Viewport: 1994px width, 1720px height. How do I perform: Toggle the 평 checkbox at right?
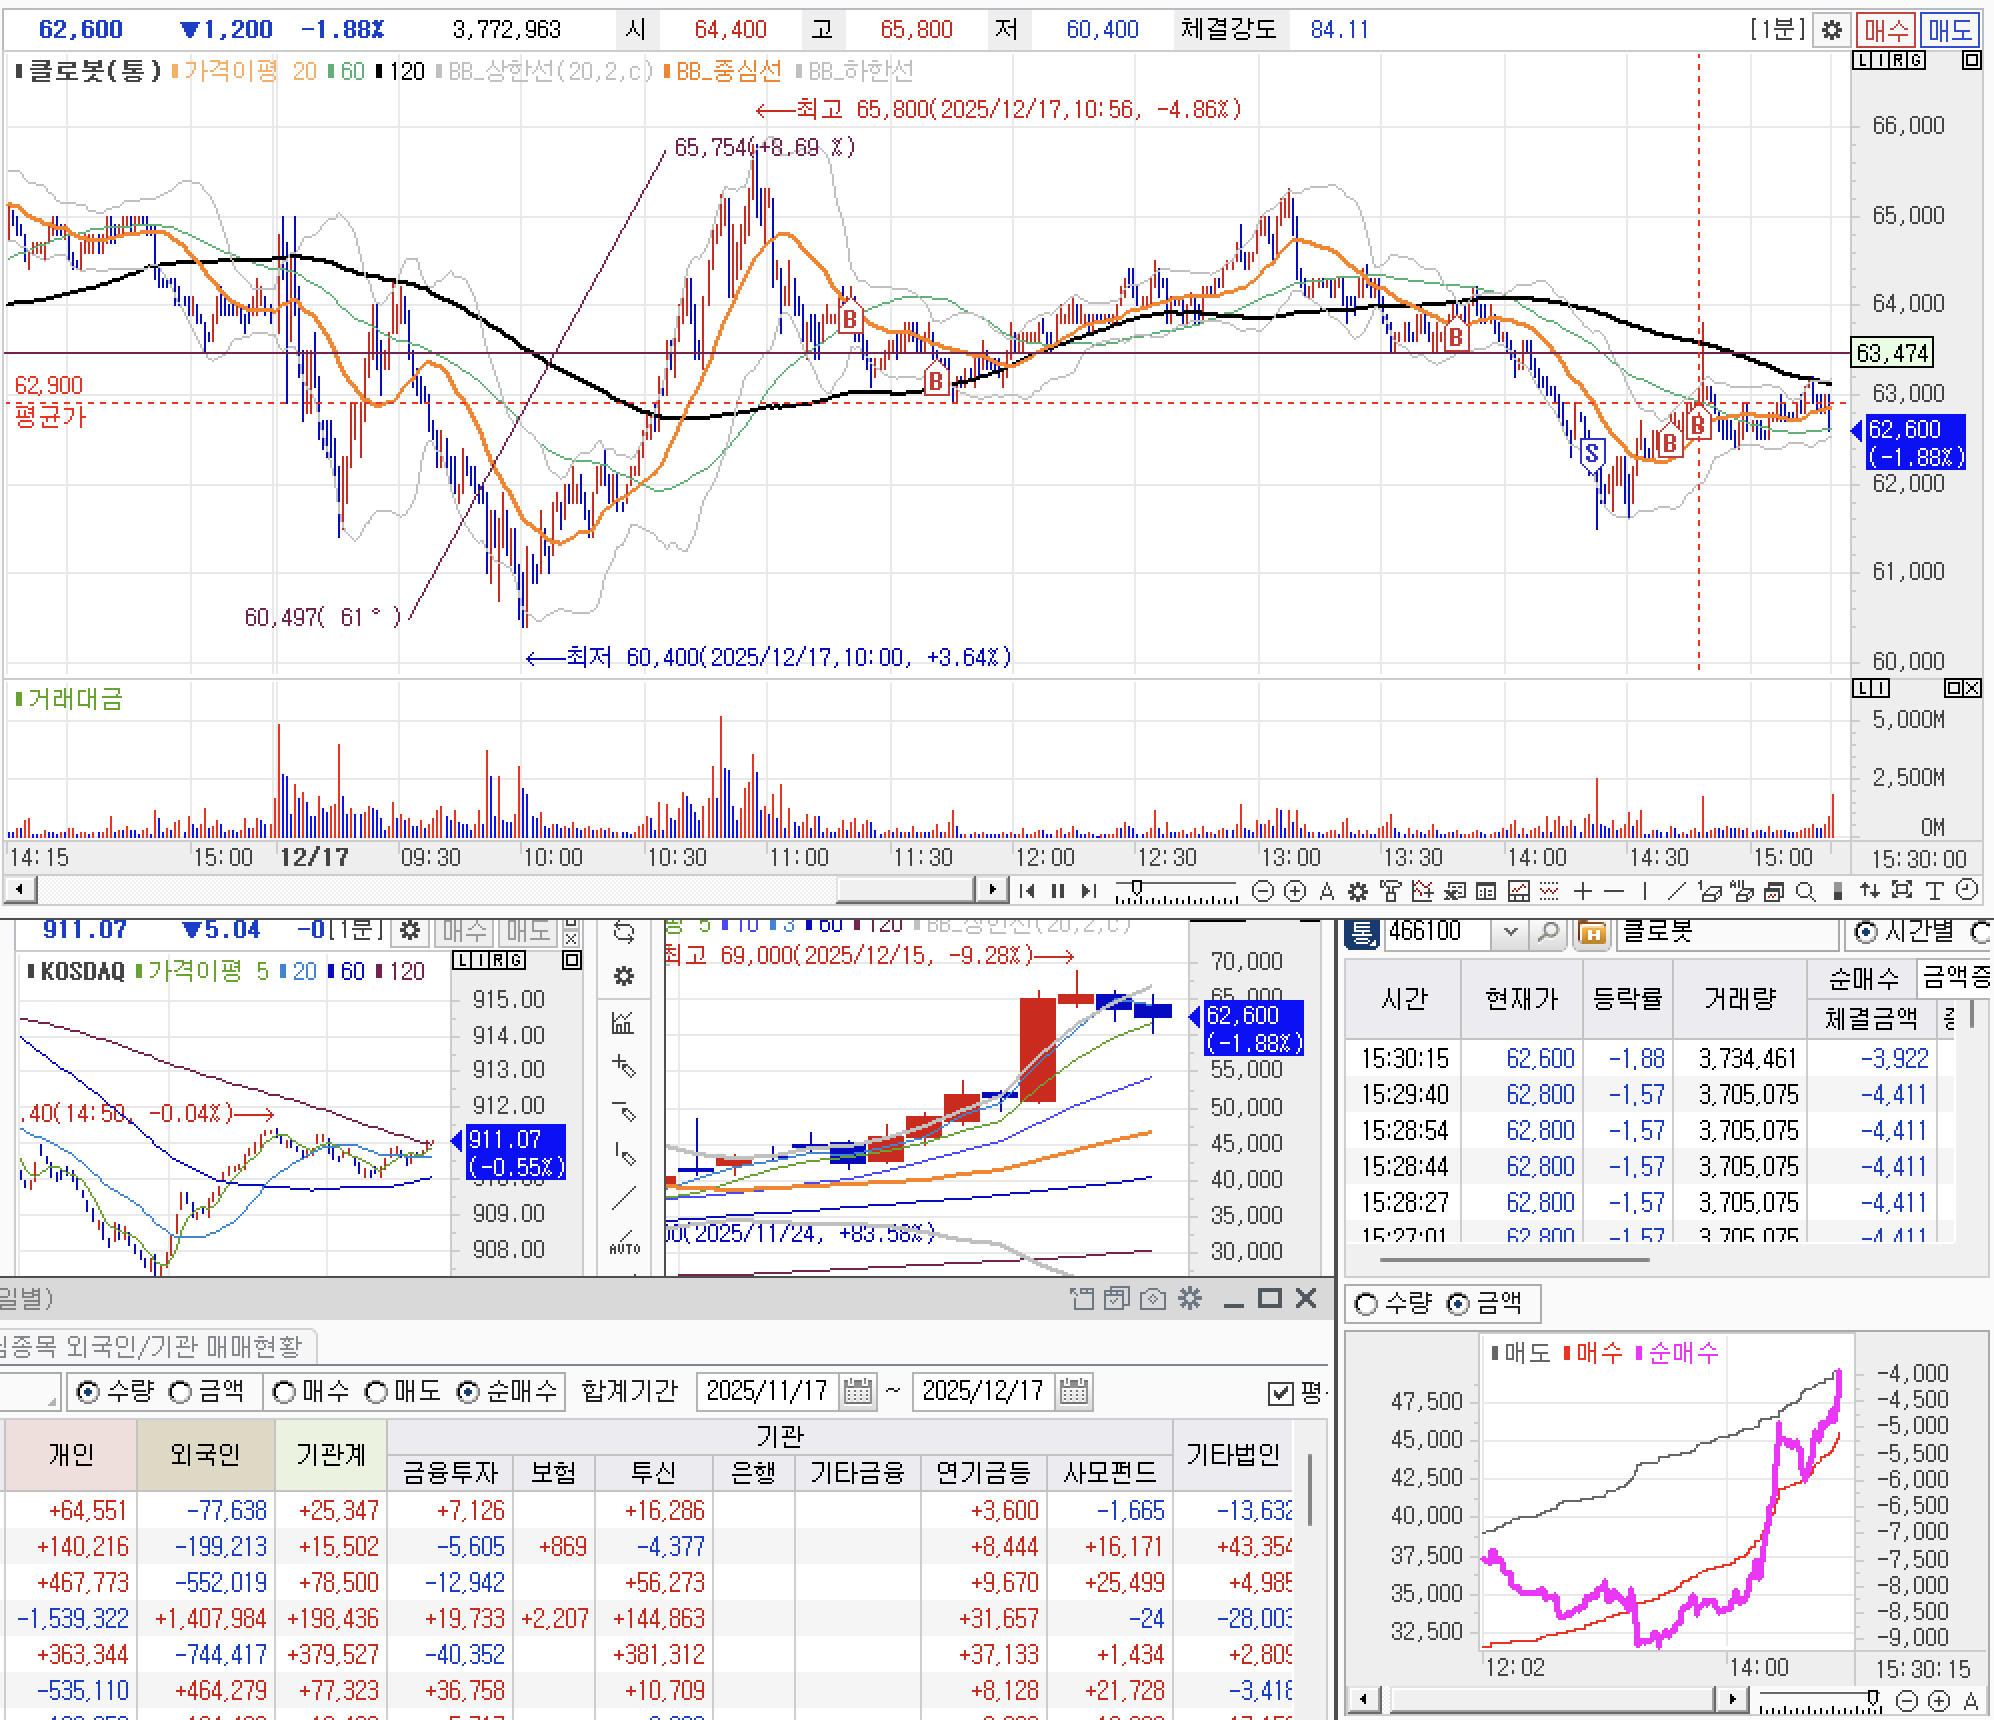point(1279,1392)
